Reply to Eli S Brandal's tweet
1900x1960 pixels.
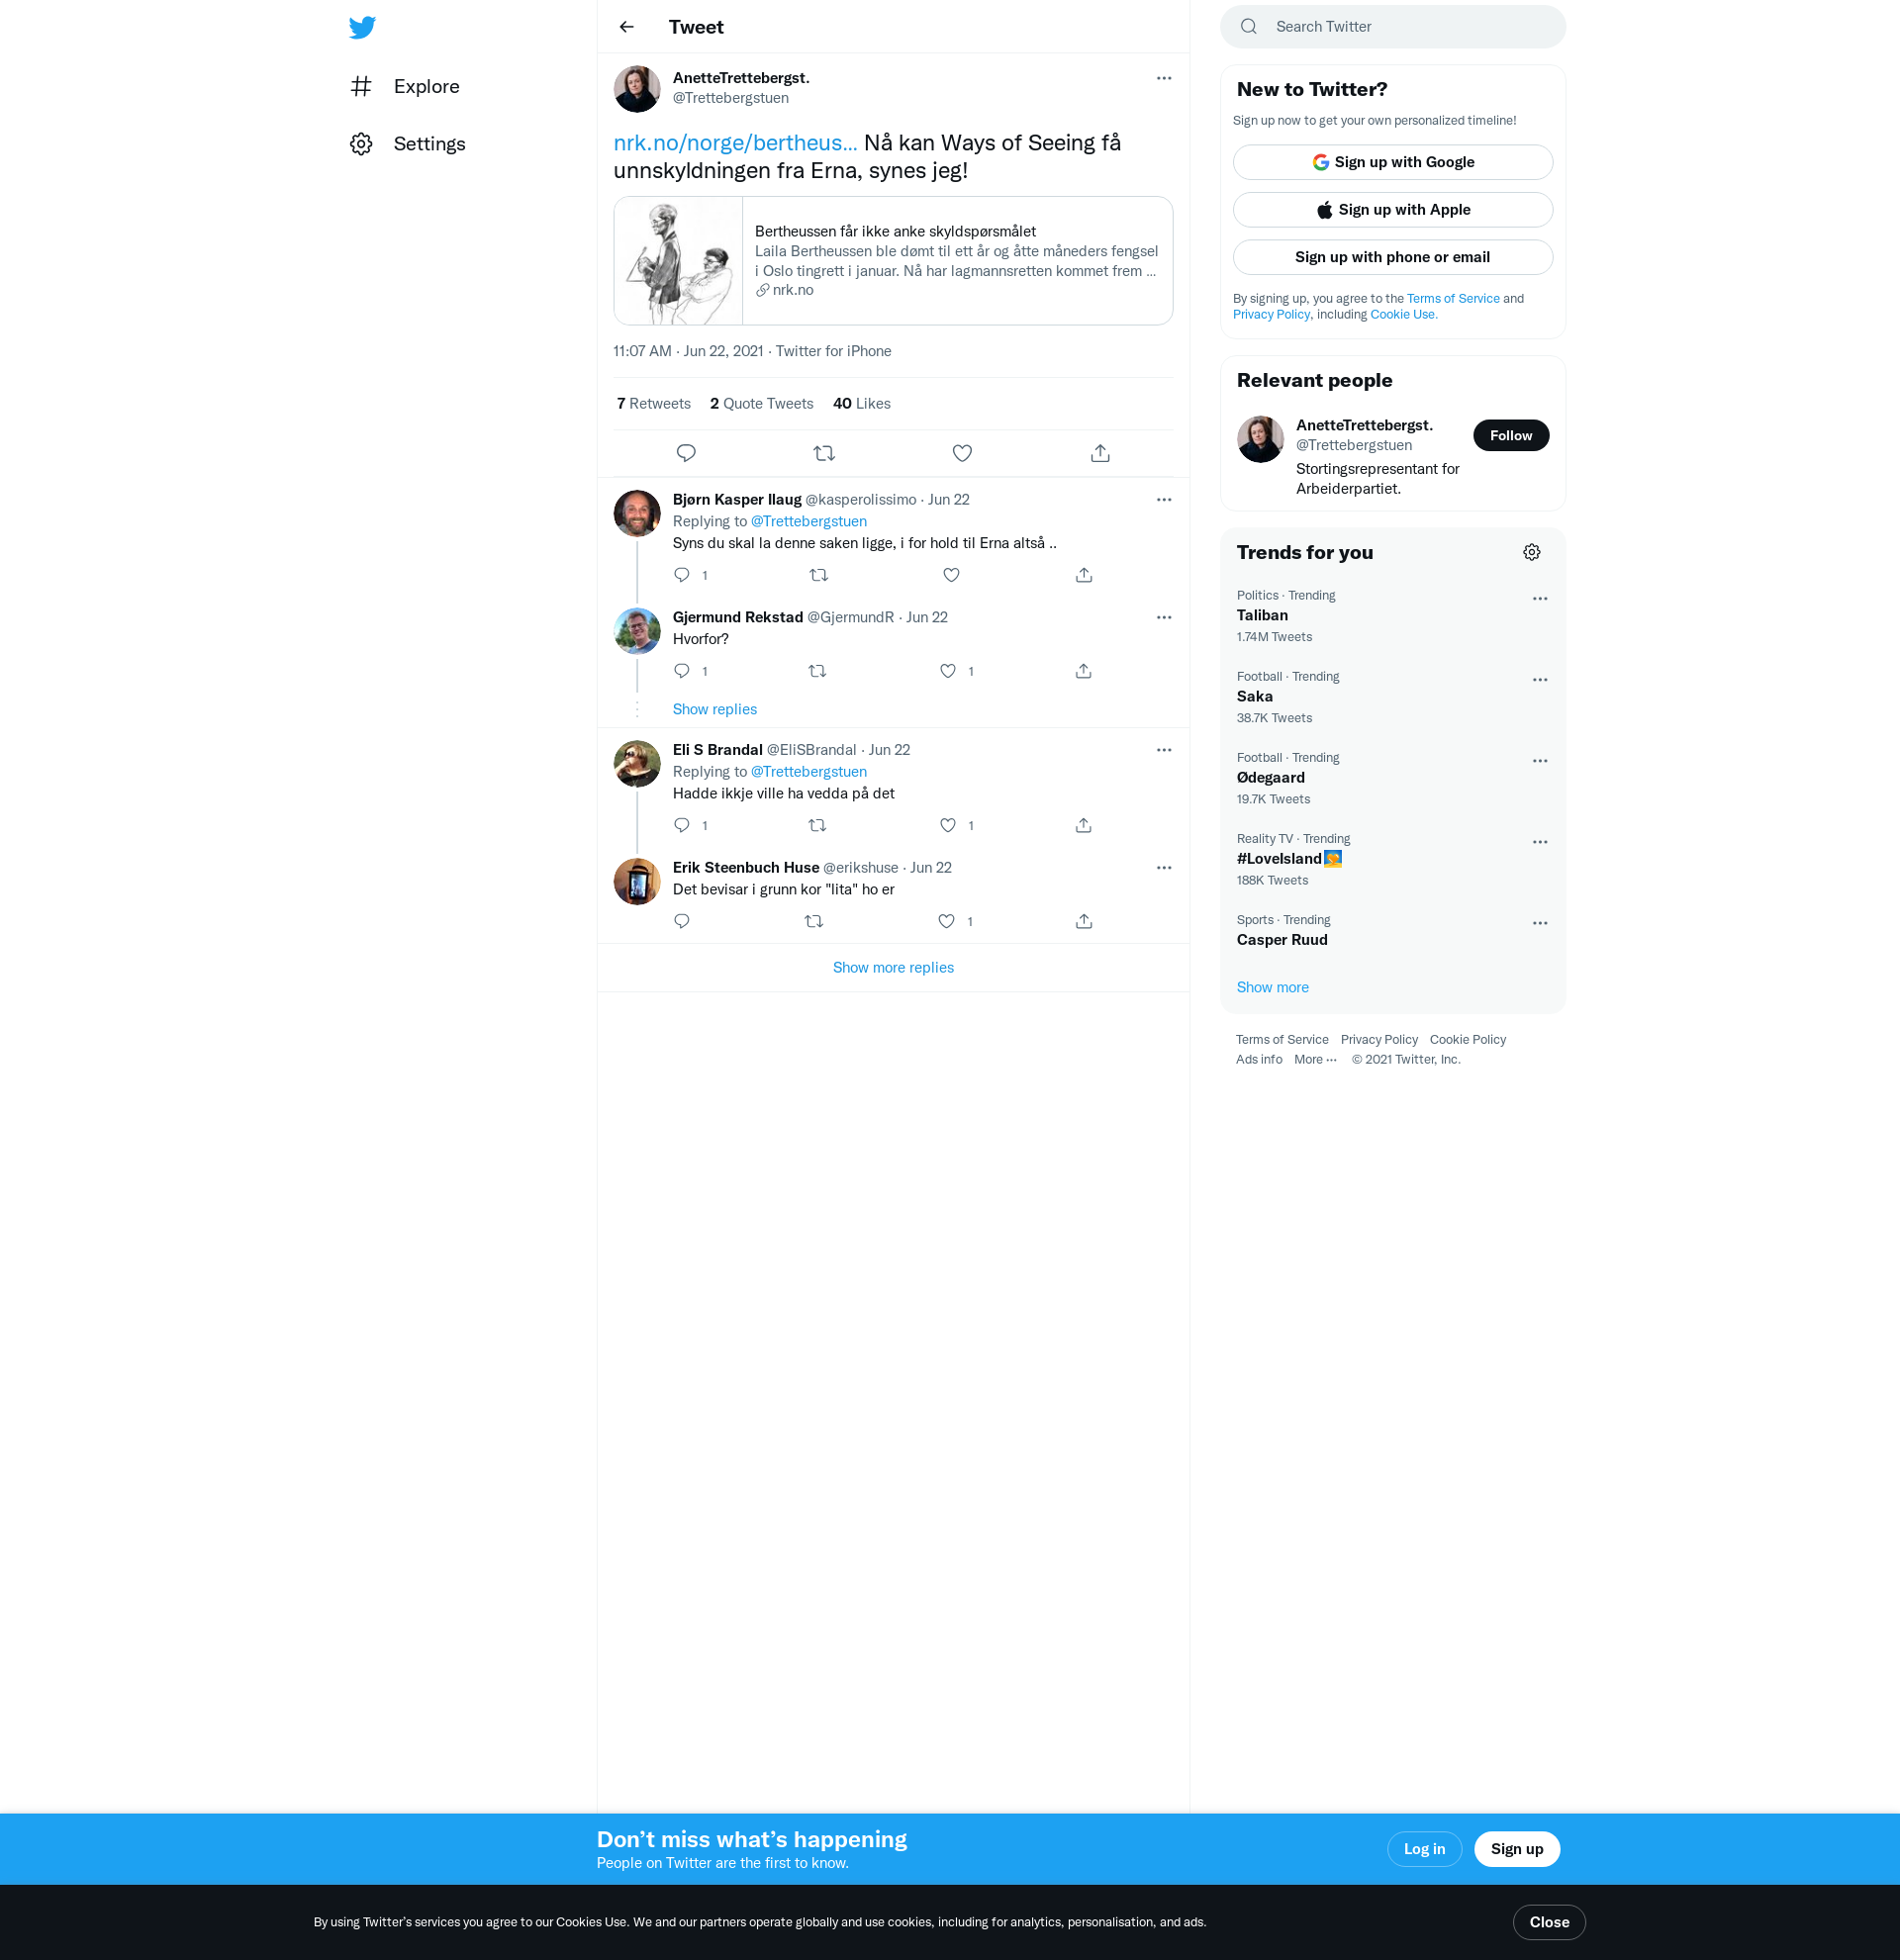[682, 825]
